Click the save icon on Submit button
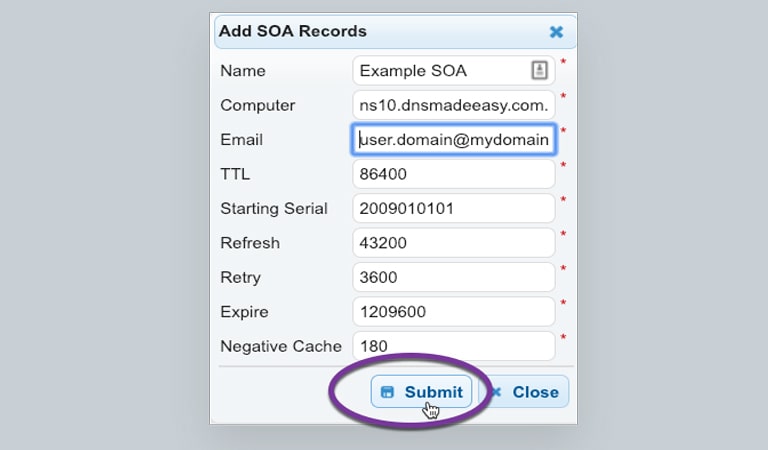This screenshot has width=768, height=450. tap(387, 392)
